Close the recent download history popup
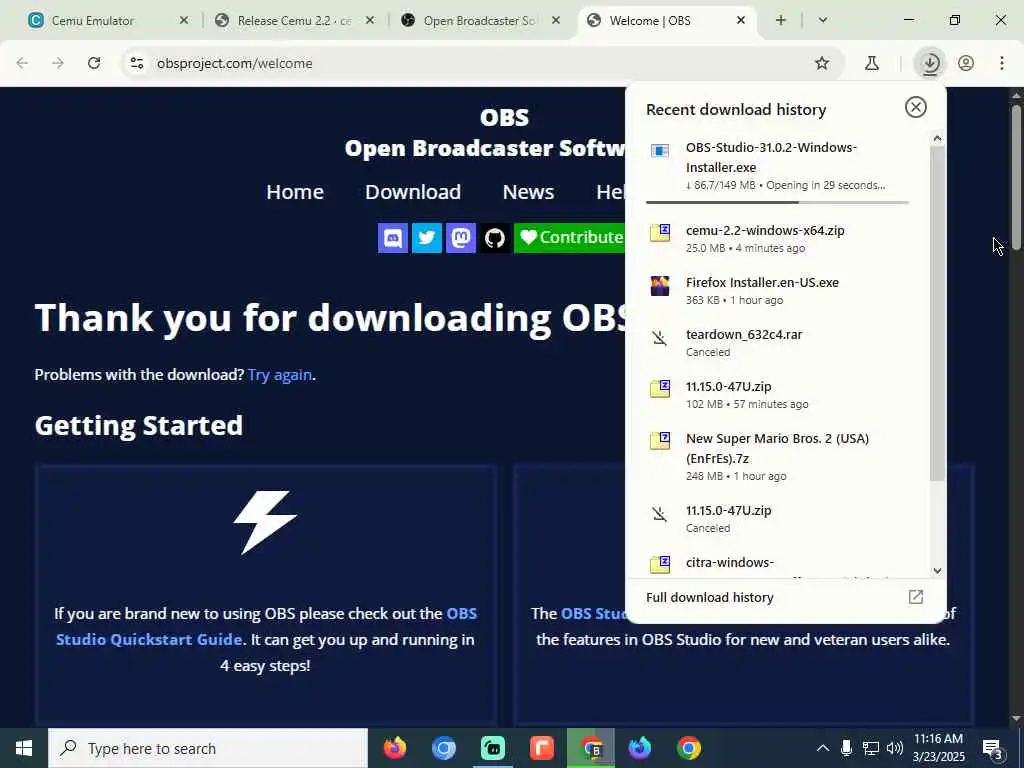The width and height of the screenshot is (1024, 768). click(x=916, y=107)
